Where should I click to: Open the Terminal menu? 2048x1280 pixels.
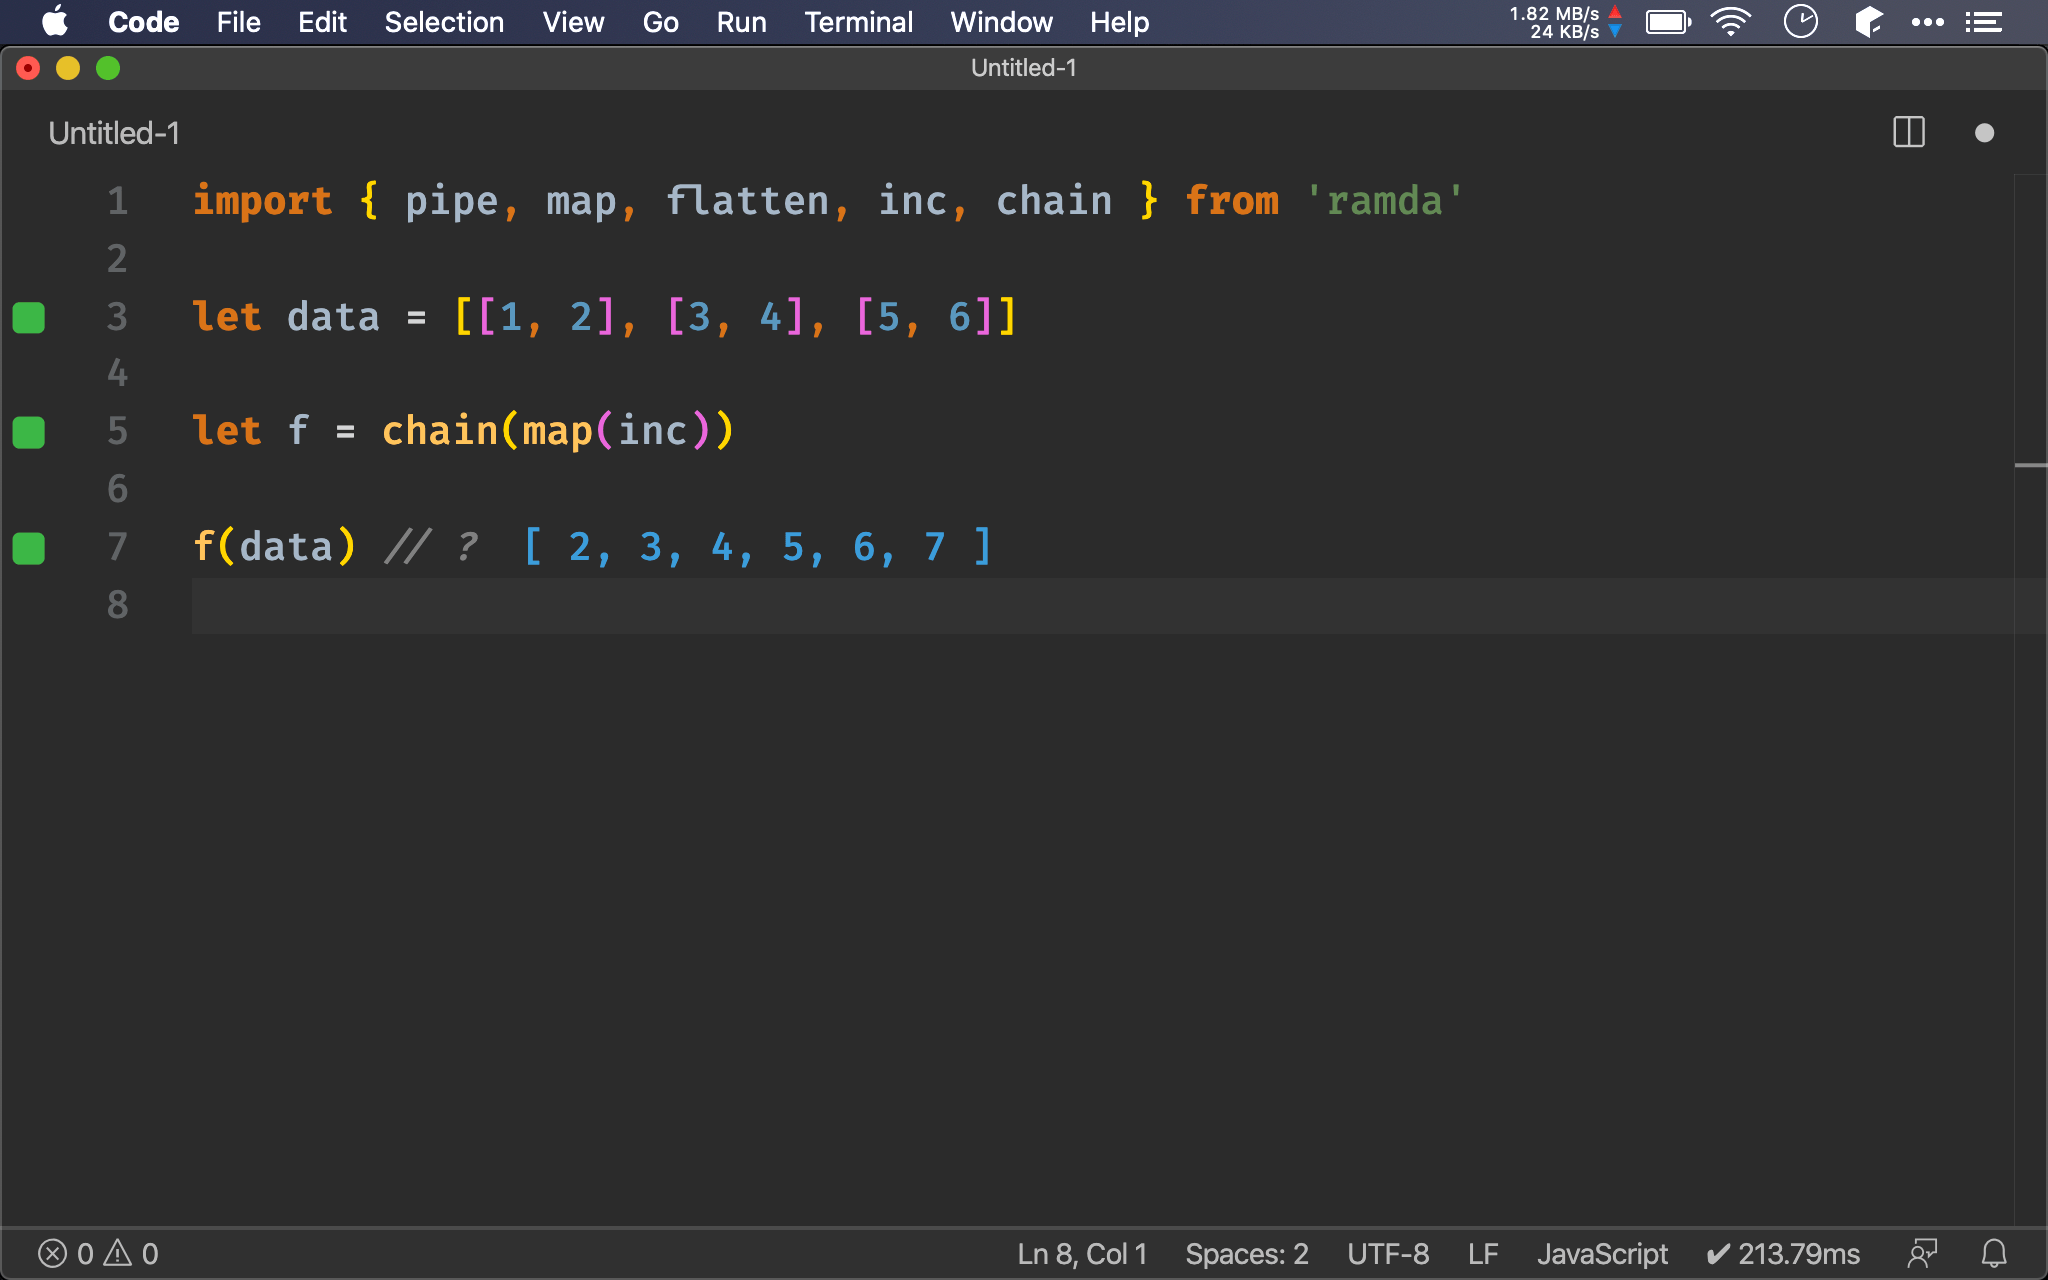pyautogui.click(x=855, y=22)
